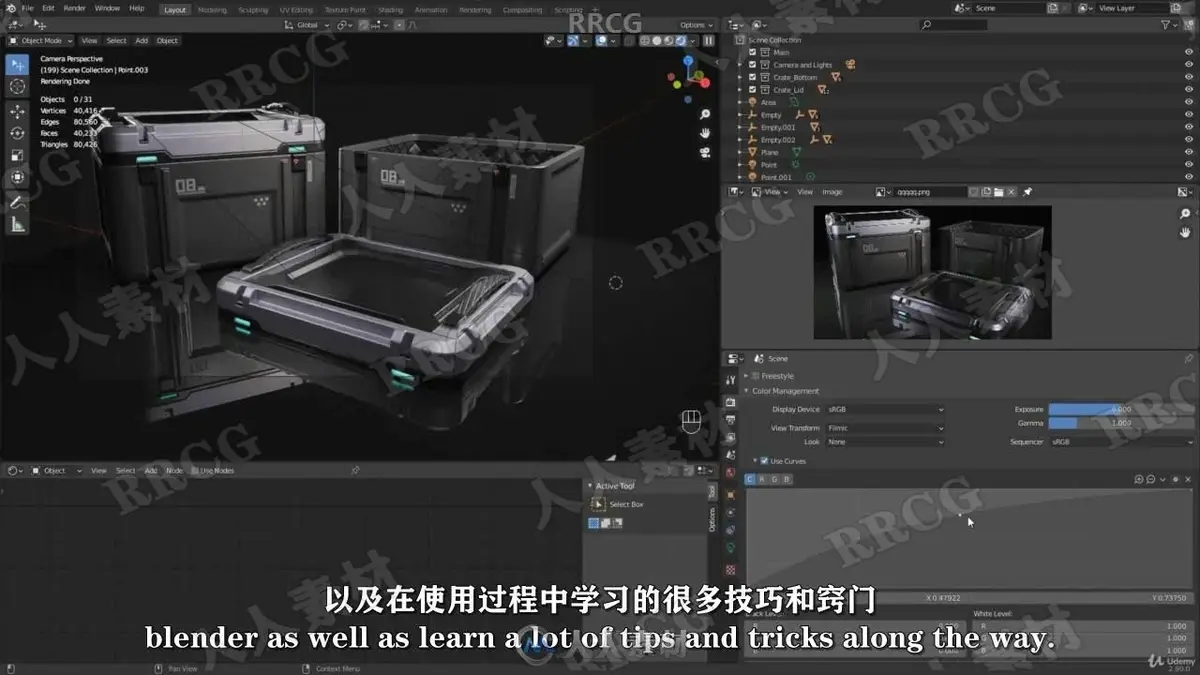Select the Rotate tool

click(17, 133)
